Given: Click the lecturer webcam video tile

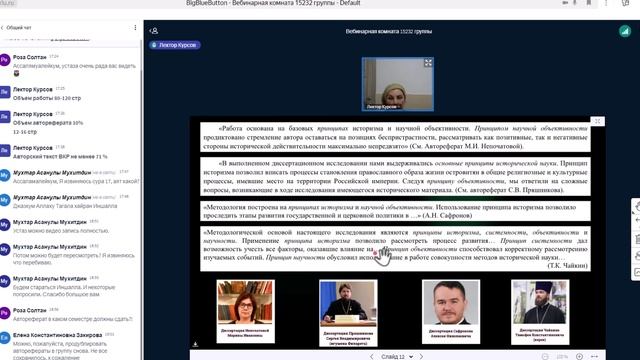Looking at the screenshot, I should click(x=398, y=84).
